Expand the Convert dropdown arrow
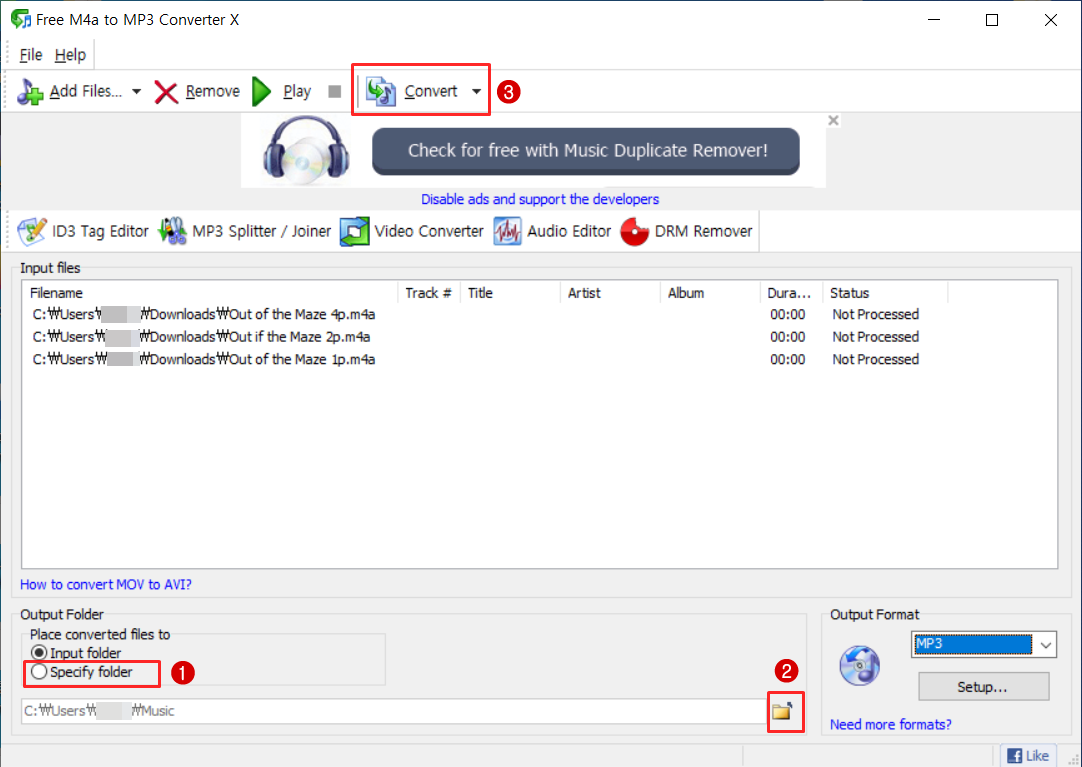The width and height of the screenshot is (1082, 767). pyautogui.click(x=476, y=92)
